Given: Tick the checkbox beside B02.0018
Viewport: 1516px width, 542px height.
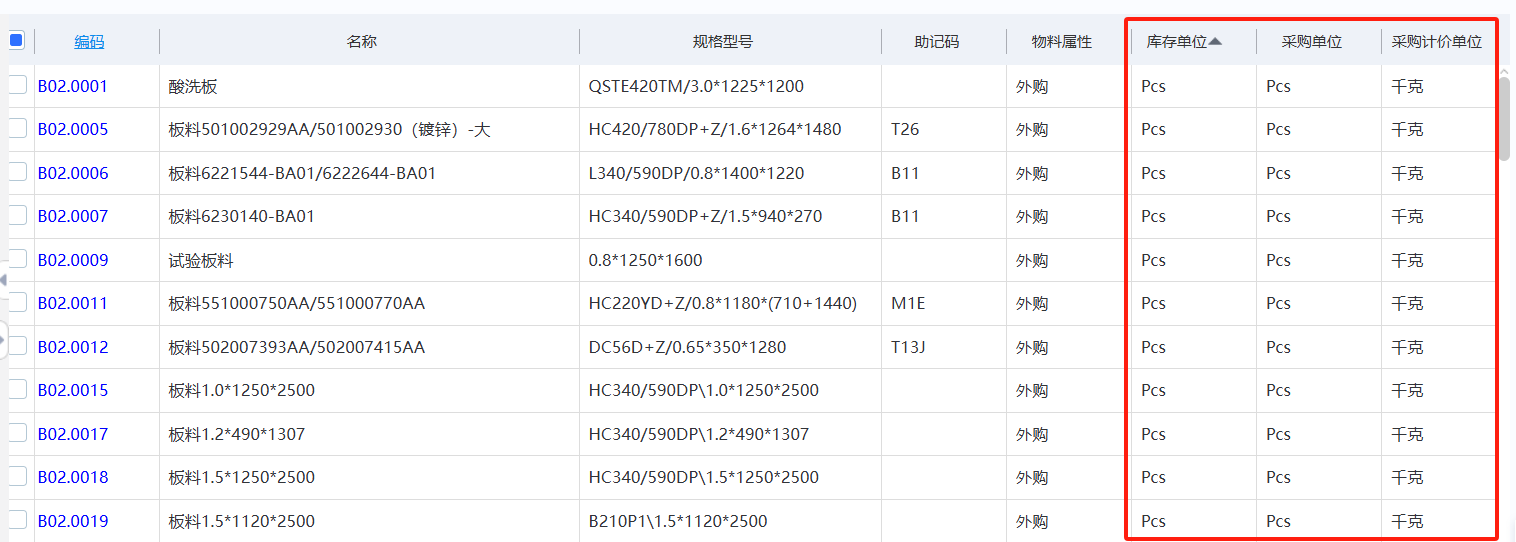Looking at the screenshot, I should (x=17, y=476).
